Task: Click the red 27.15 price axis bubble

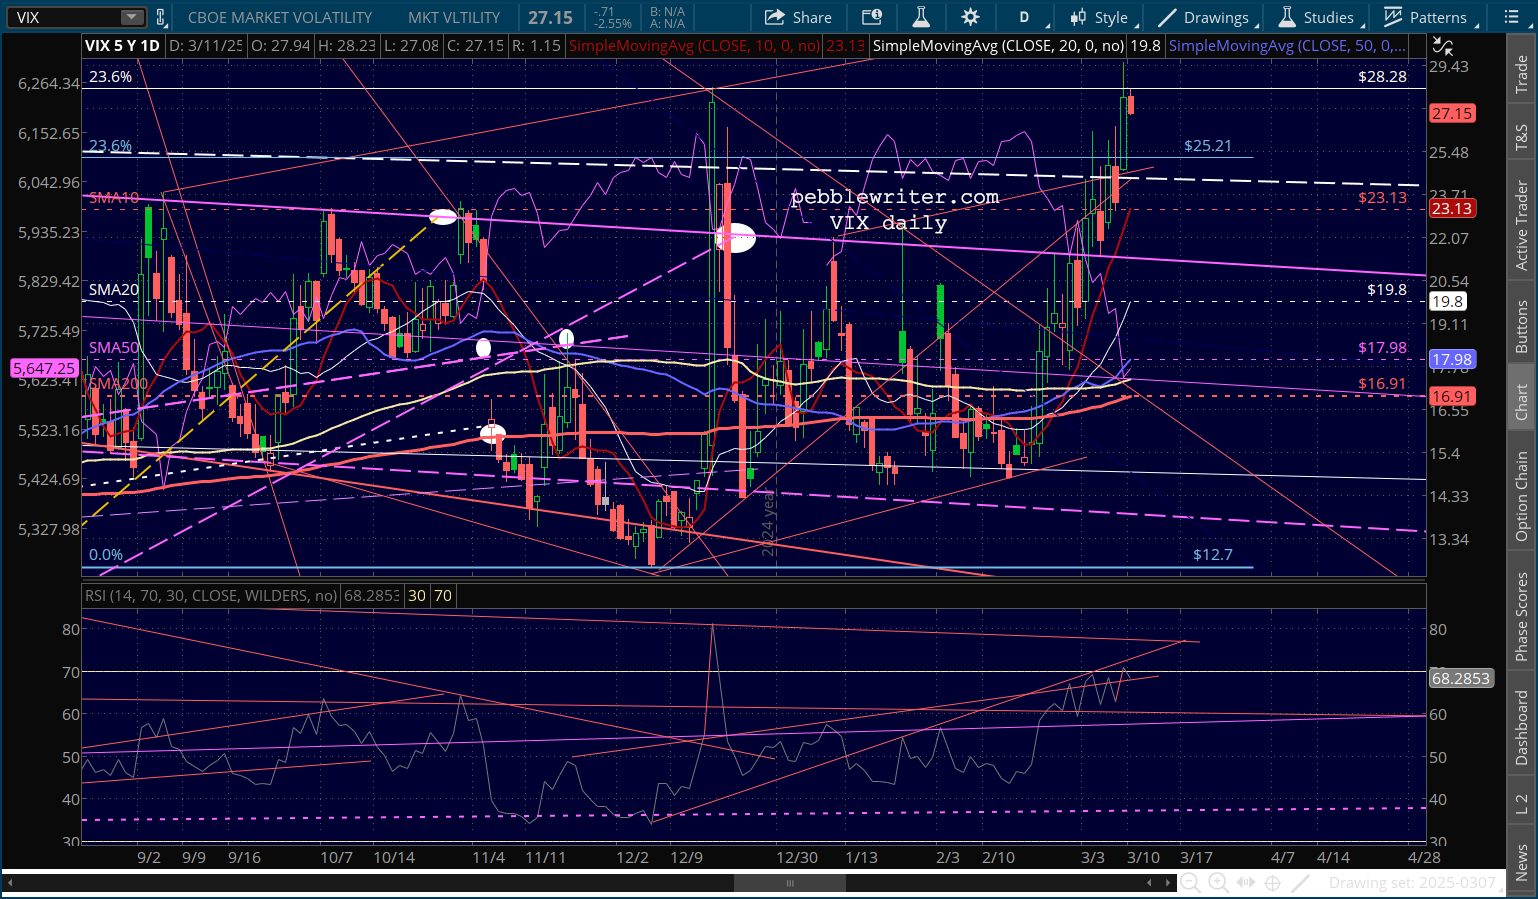Action: (1452, 113)
